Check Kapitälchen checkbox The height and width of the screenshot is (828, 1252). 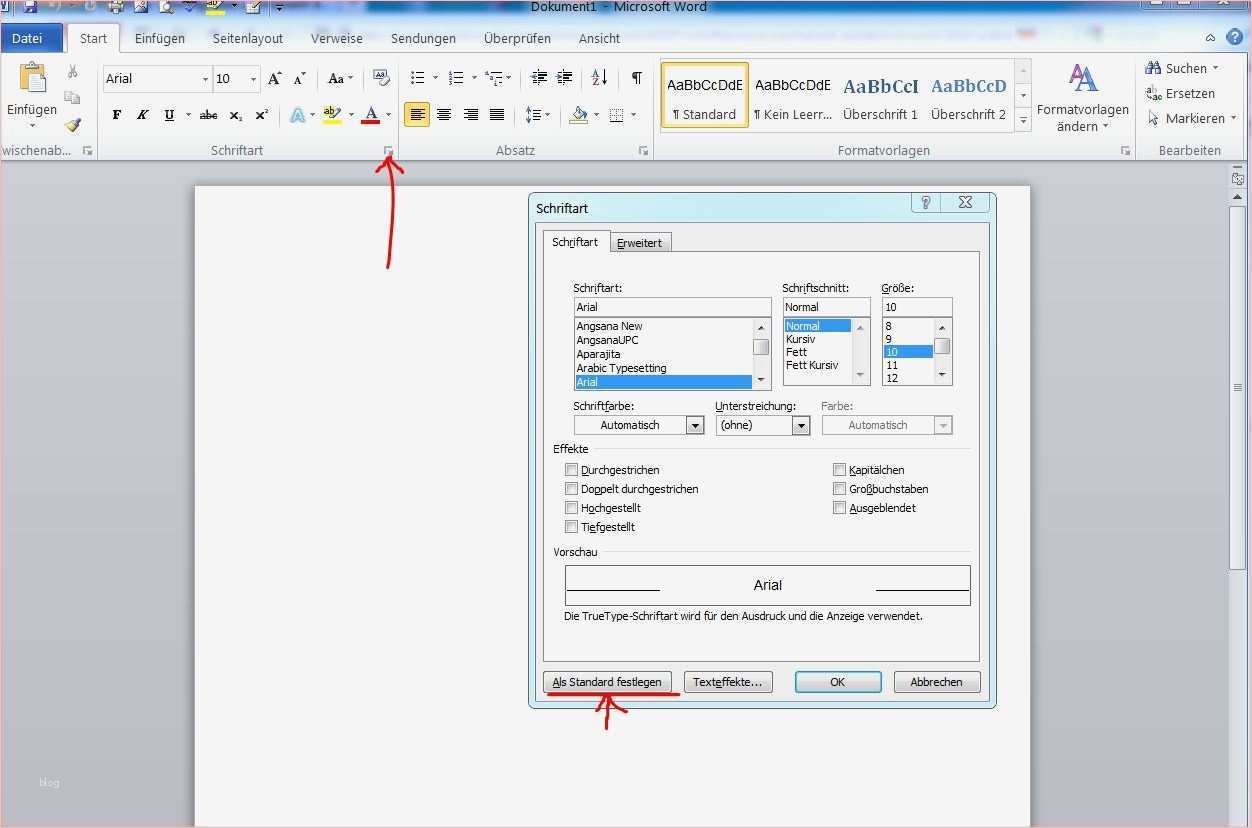pyautogui.click(x=840, y=470)
